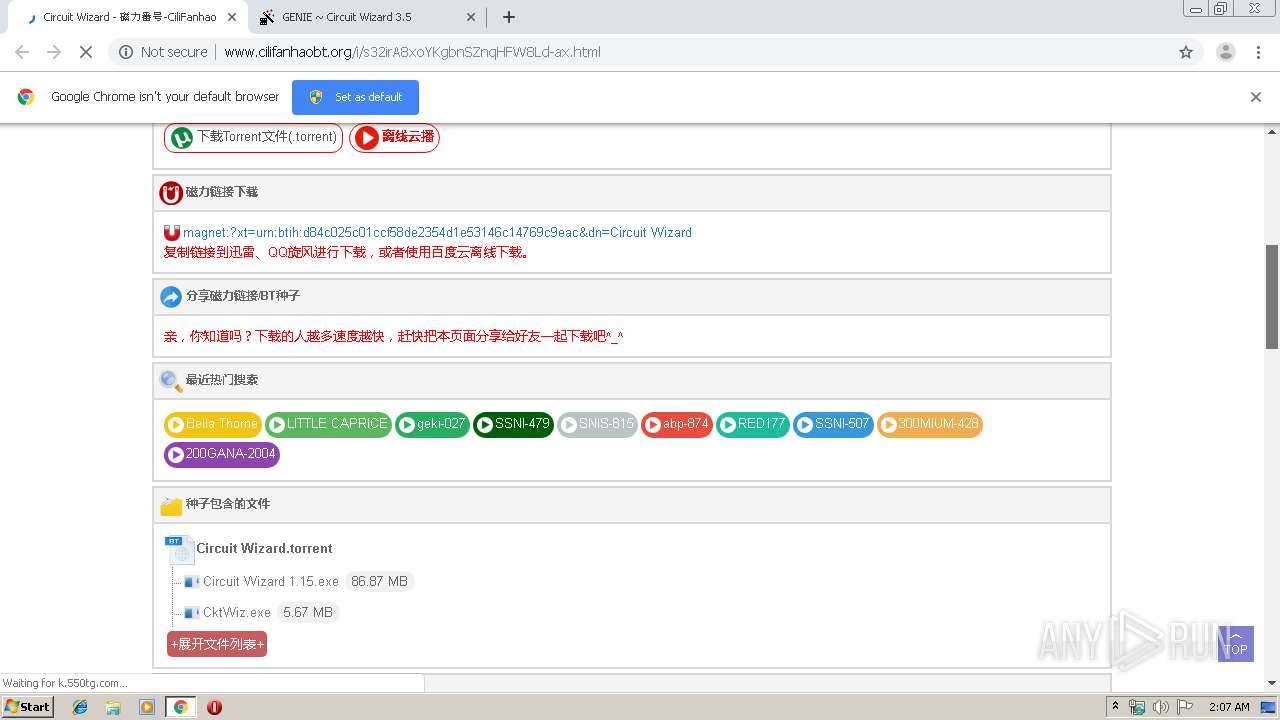This screenshot has width=1280, height=720.
Task: Open the SSNI-507 tag
Action: 833,424
